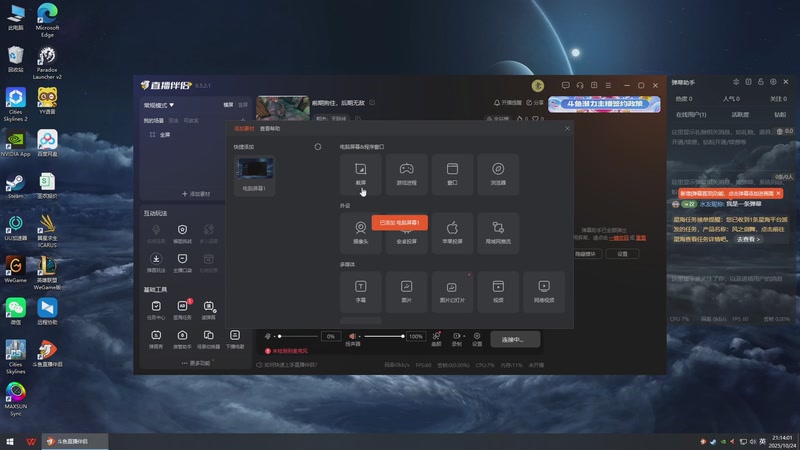Open the customer service headset icon
This screenshot has width=800, height=450.
(580, 85)
